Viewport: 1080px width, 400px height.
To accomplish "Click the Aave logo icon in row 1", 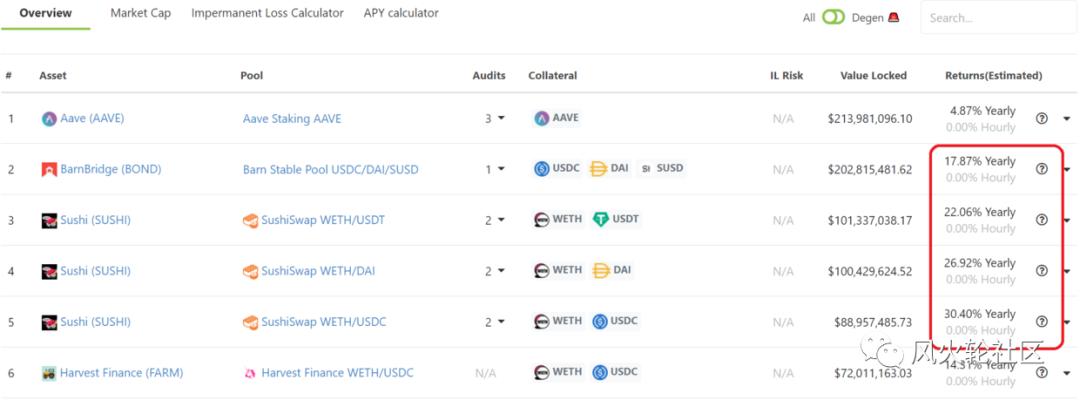I will click(49, 119).
